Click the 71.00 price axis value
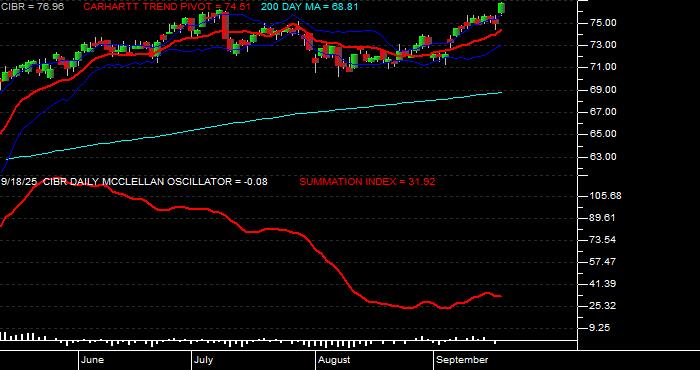This screenshot has width=700, height=370. click(604, 67)
